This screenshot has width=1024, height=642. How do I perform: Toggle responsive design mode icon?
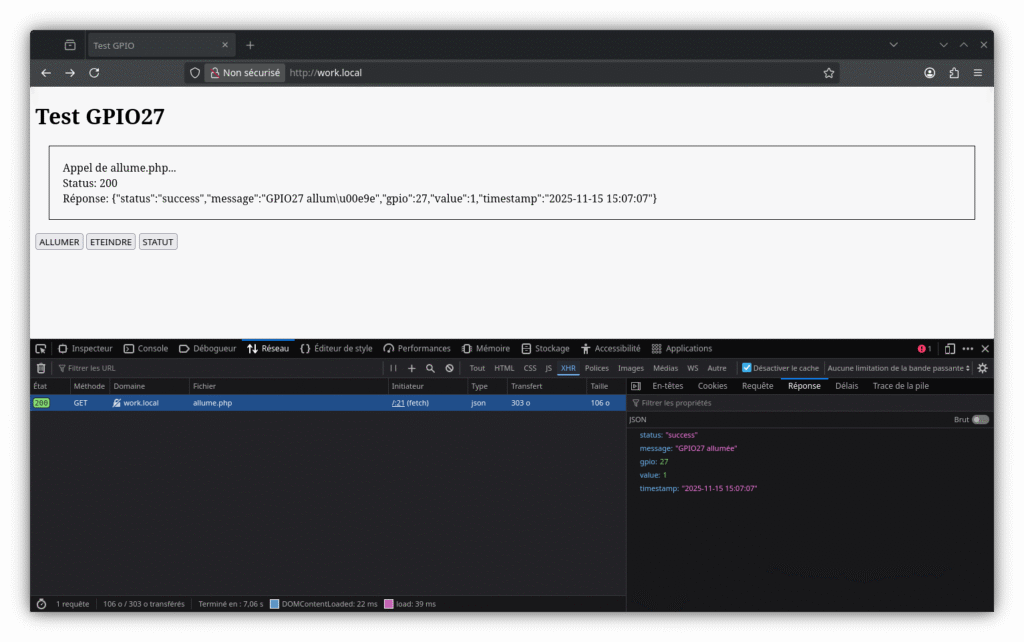[x=949, y=349]
